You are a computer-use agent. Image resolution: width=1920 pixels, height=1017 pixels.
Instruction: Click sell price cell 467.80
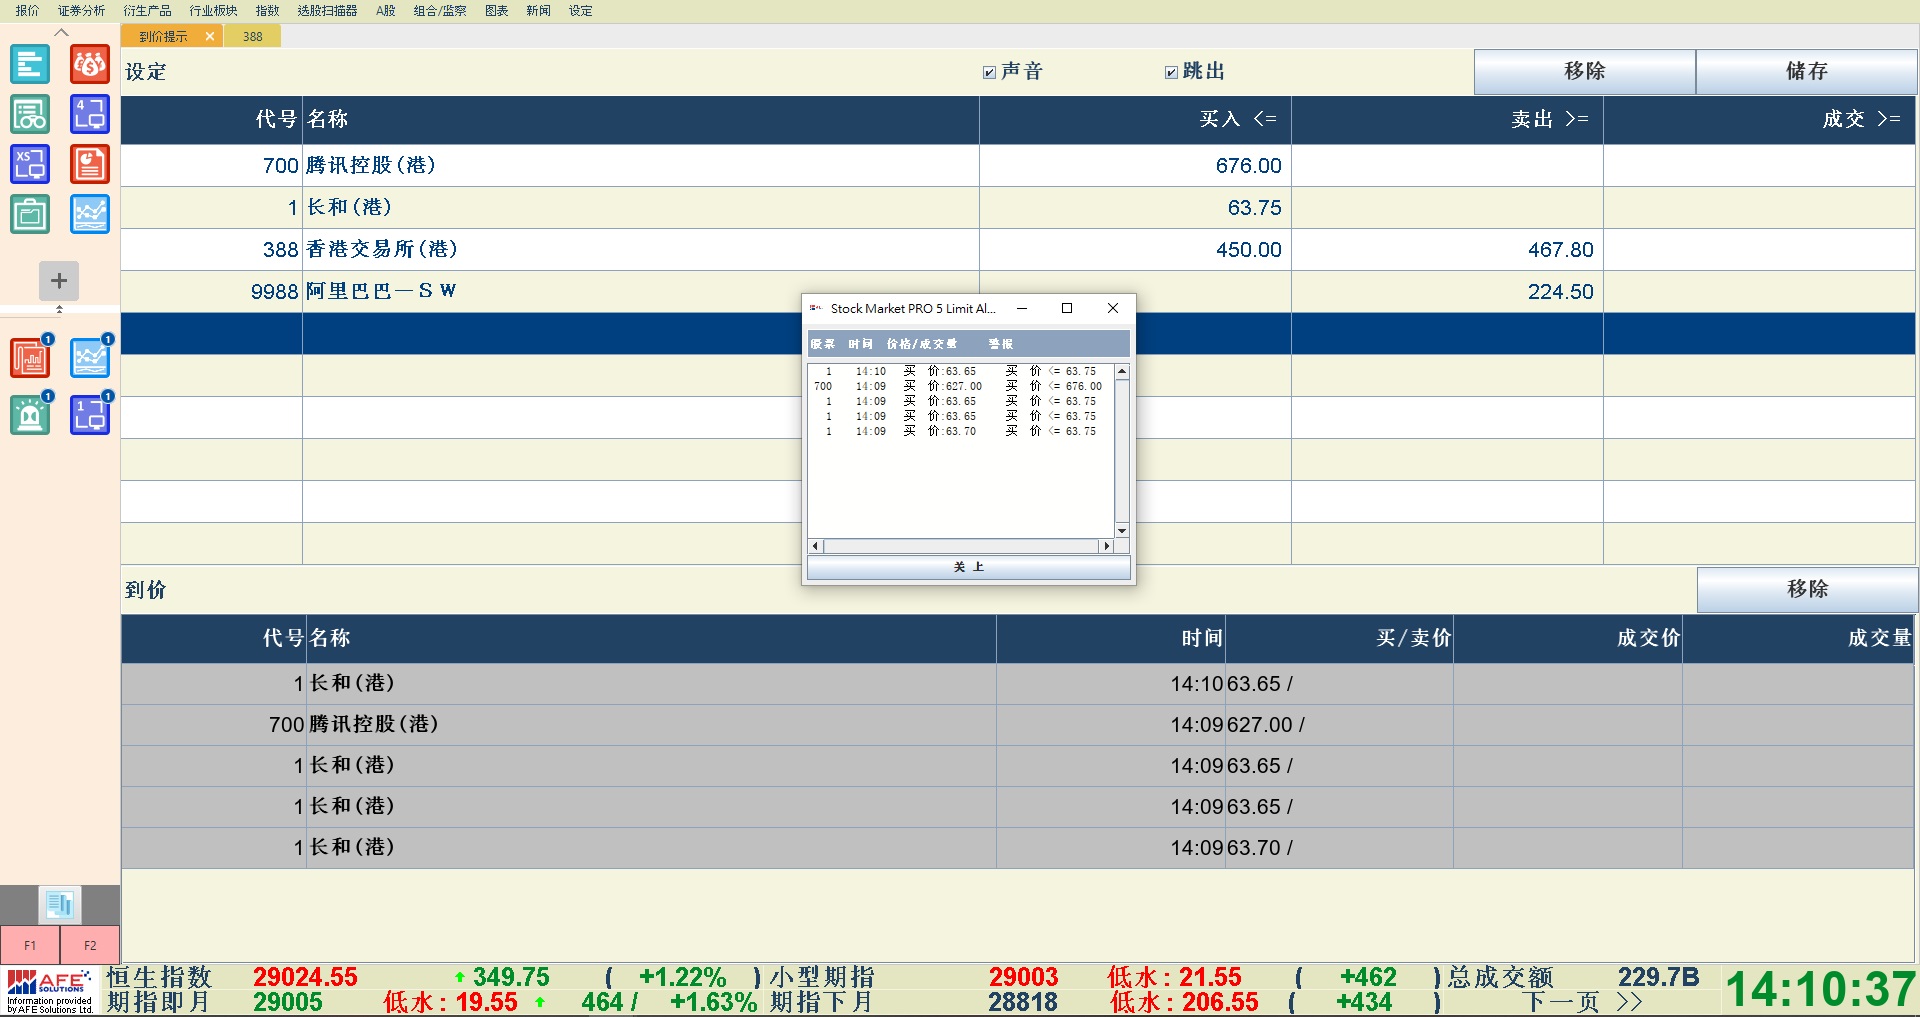(x=1447, y=249)
